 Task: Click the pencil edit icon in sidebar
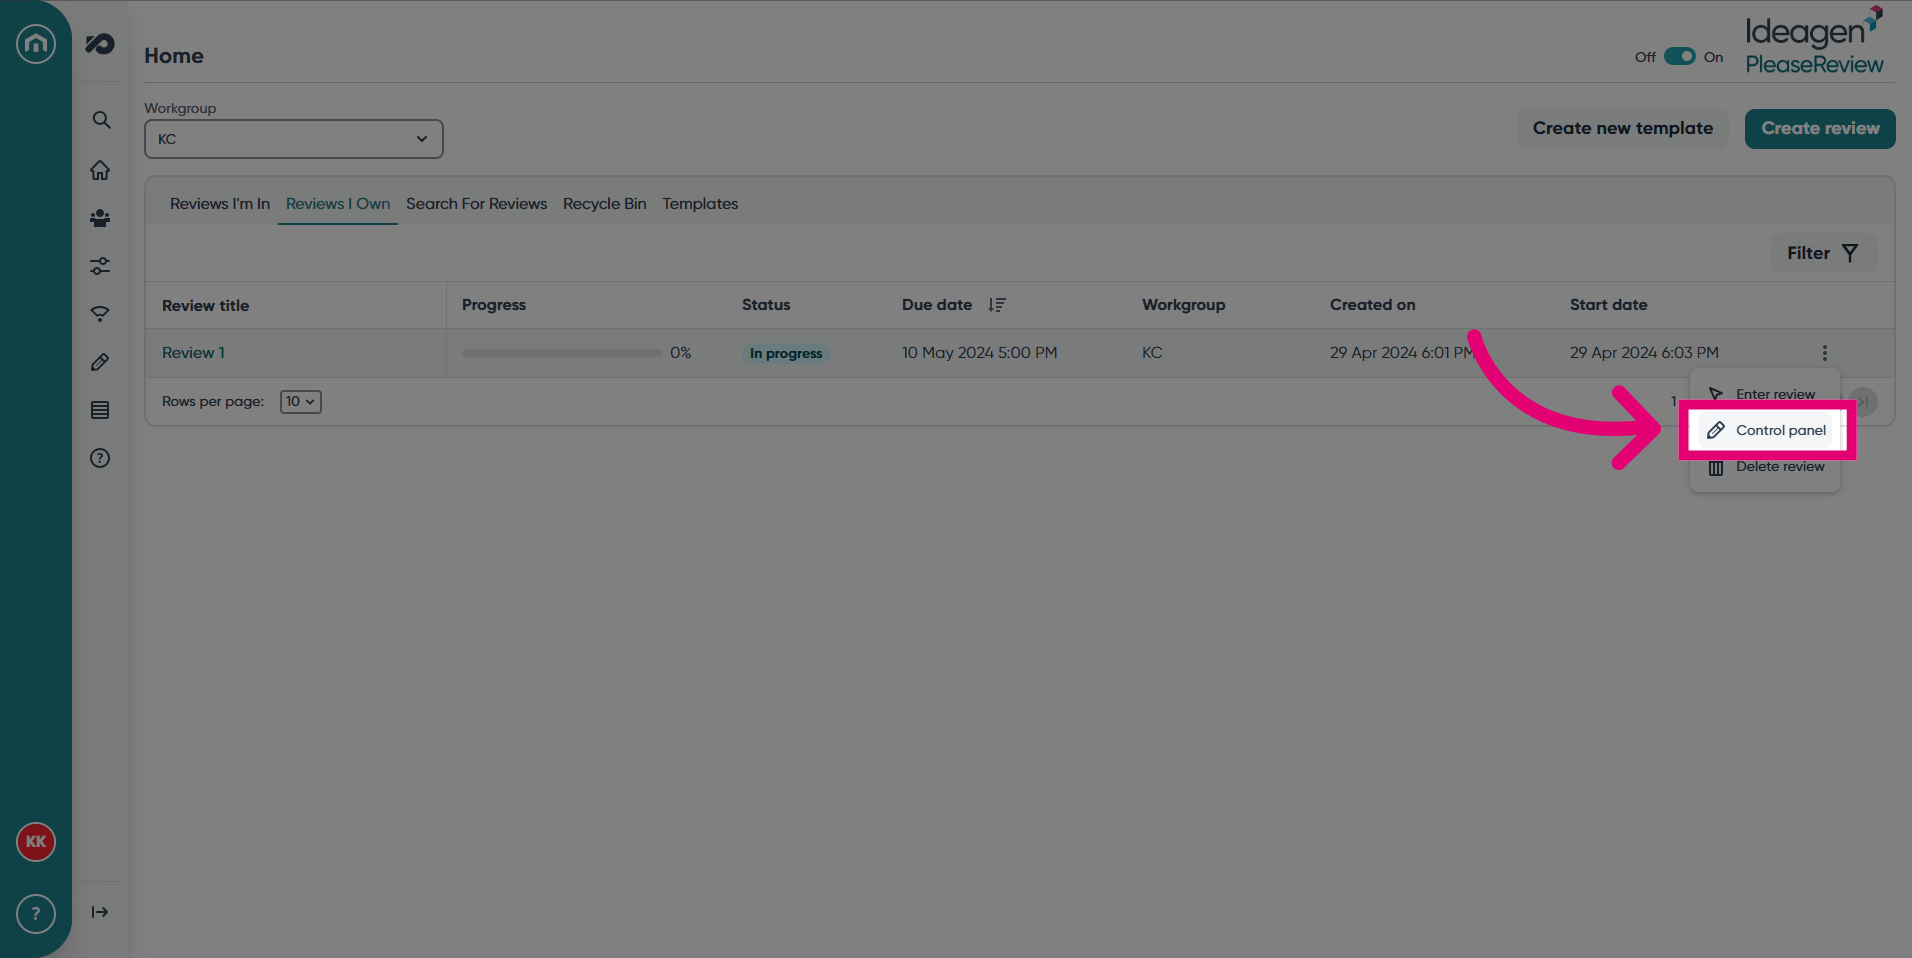click(100, 362)
